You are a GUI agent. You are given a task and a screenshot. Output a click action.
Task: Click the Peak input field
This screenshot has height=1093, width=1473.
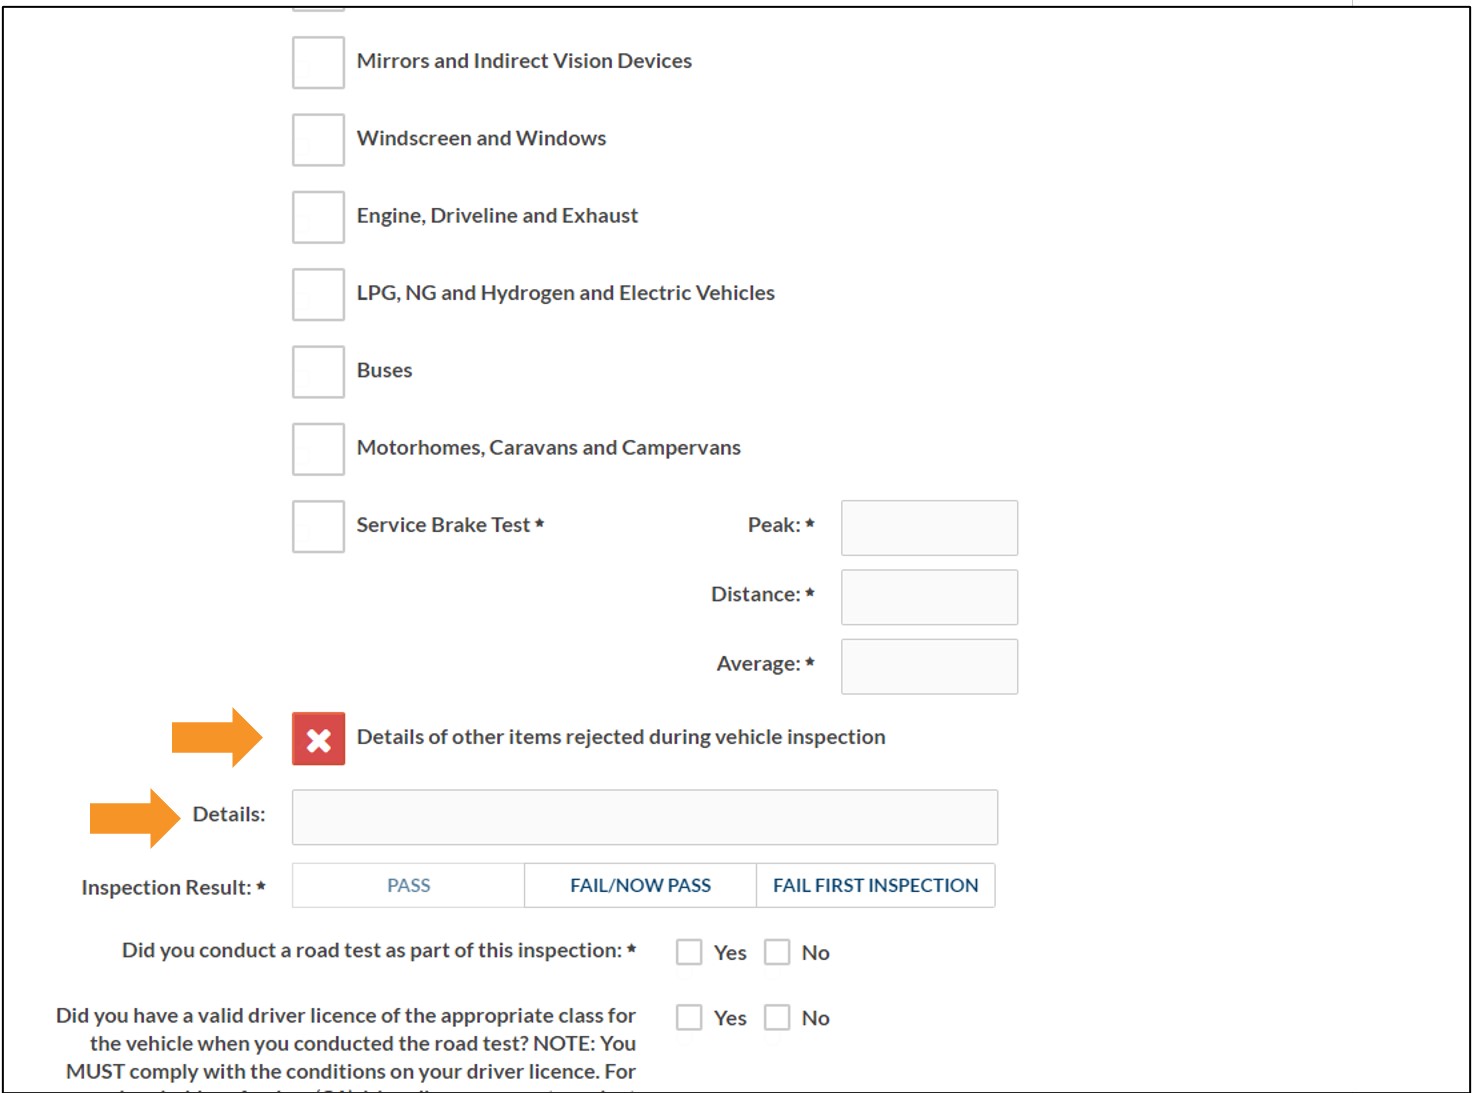tap(929, 527)
